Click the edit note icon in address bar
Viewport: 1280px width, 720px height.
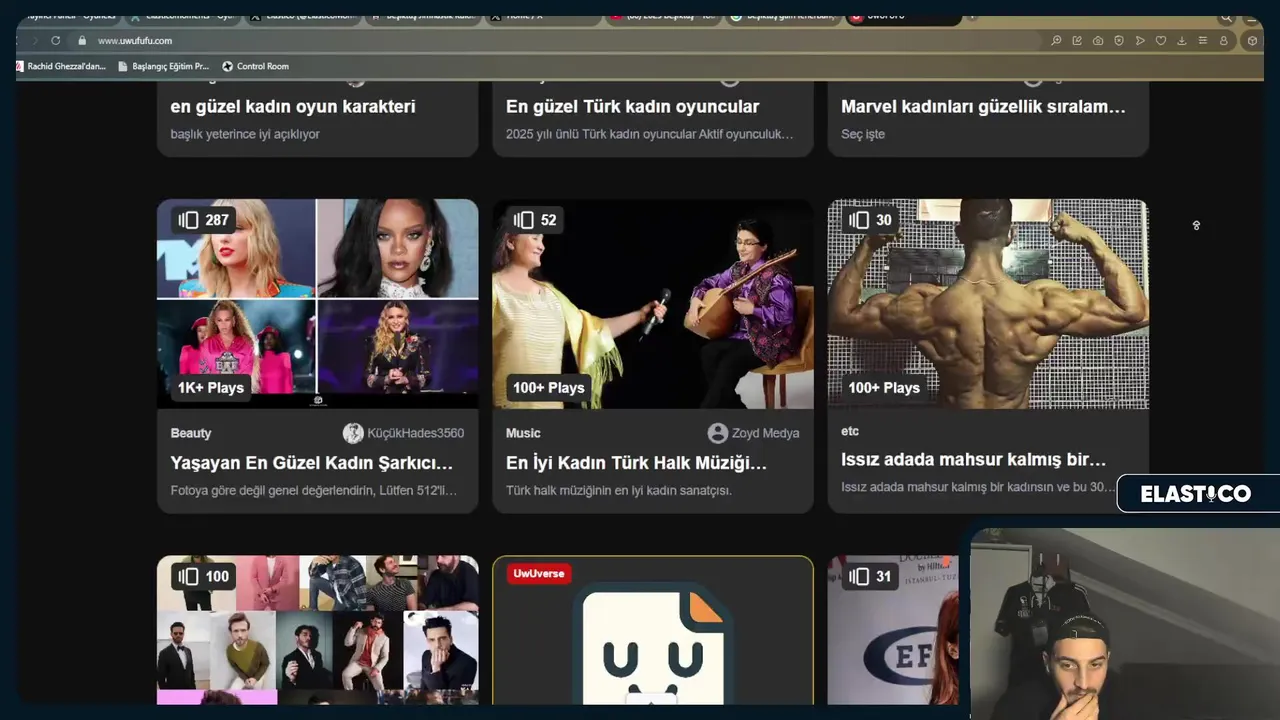click(1077, 41)
